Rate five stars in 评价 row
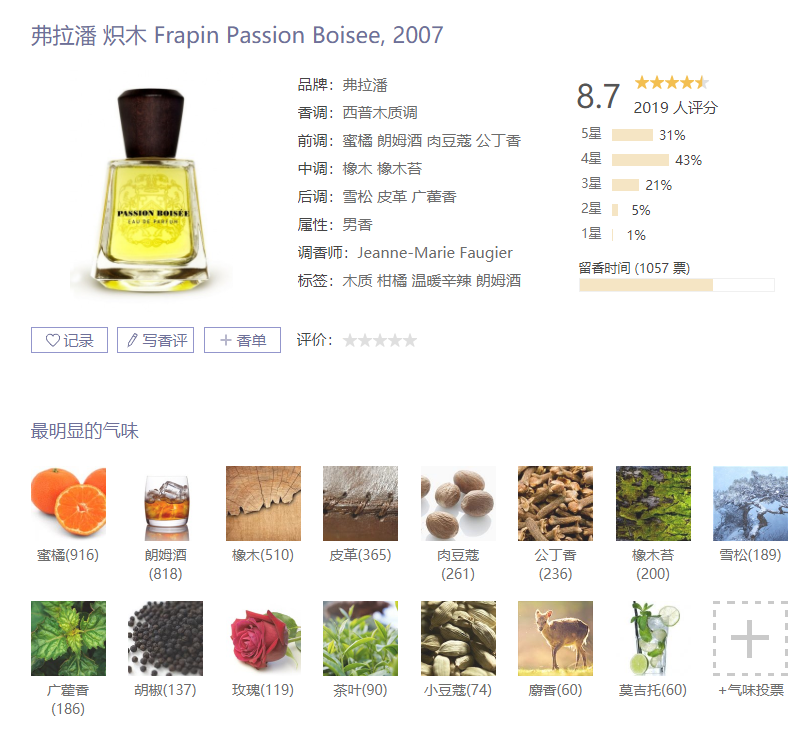The image size is (805, 734). coord(410,340)
